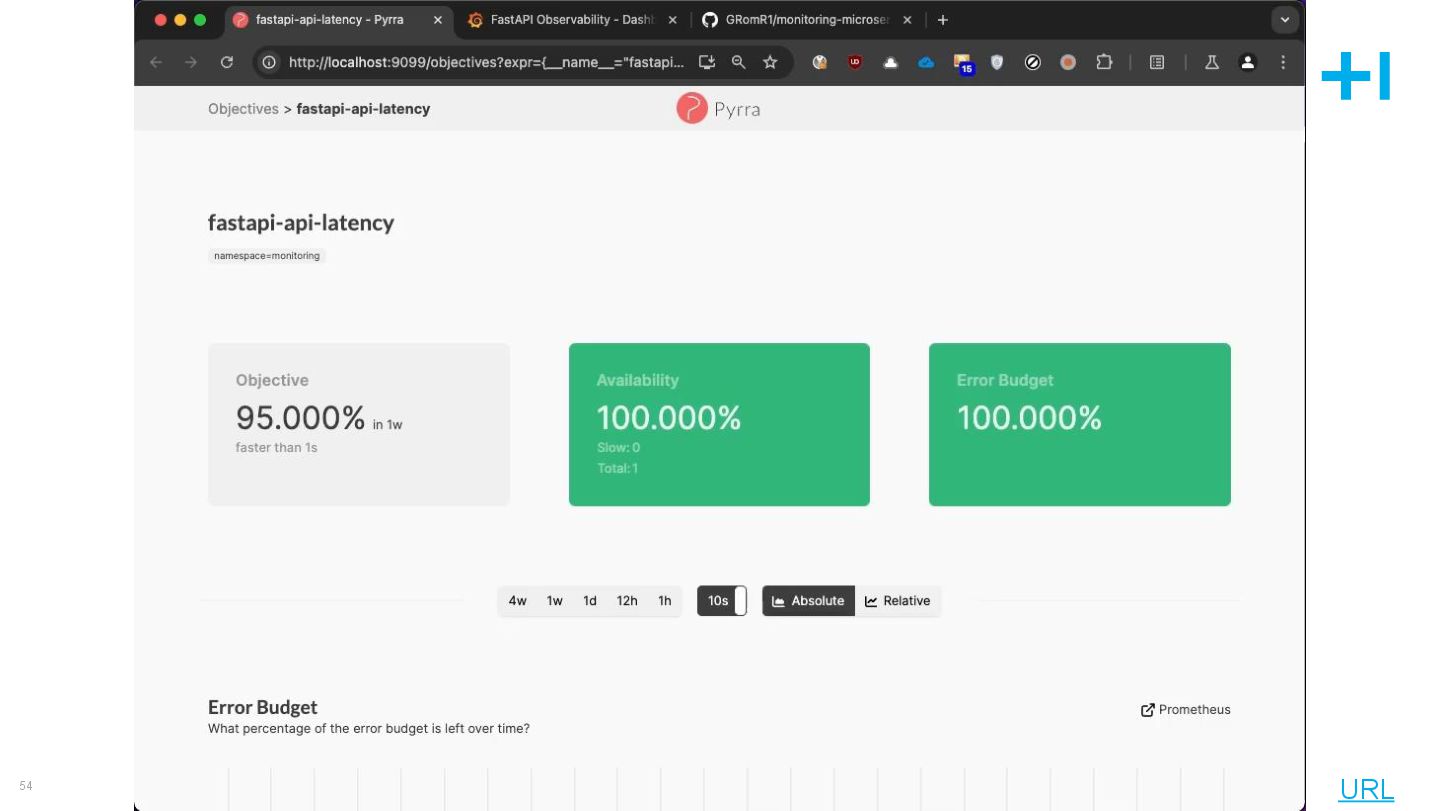
Task: Switch graphs to Absolute mode
Action: tap(808, 601)
